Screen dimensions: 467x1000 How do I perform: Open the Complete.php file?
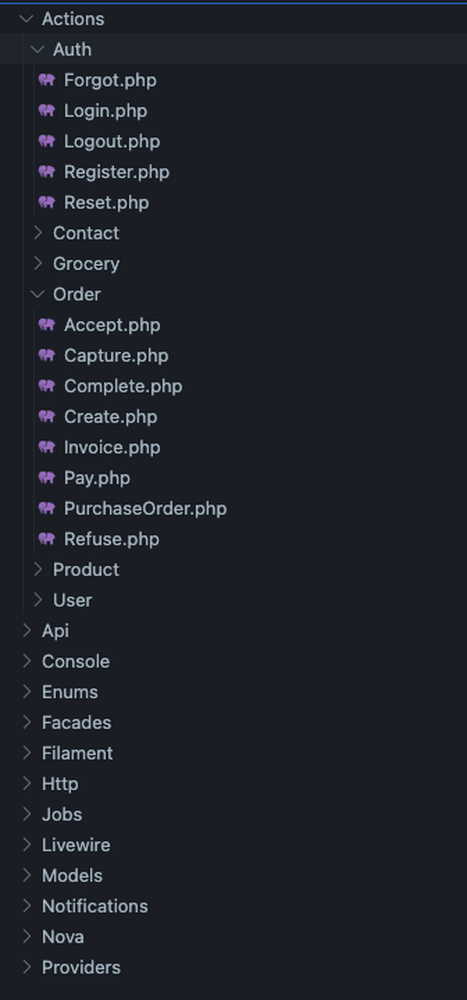pos(123,386)
